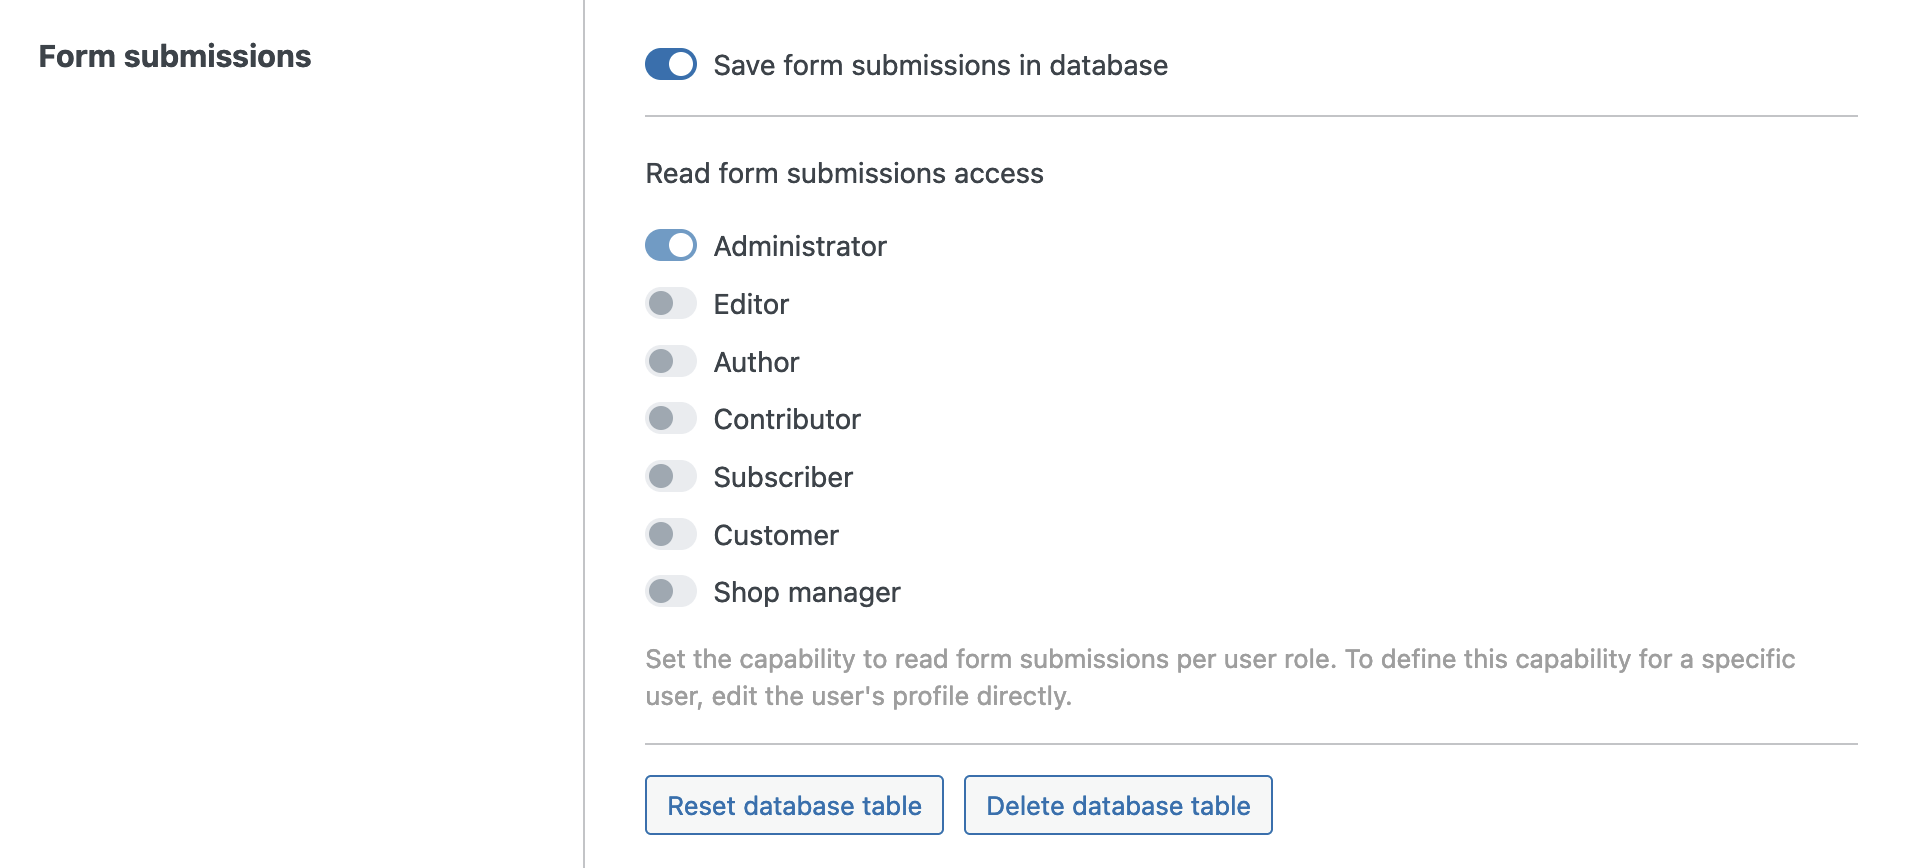Click the 'Shop manager' label text

click(x=807, y=593)
